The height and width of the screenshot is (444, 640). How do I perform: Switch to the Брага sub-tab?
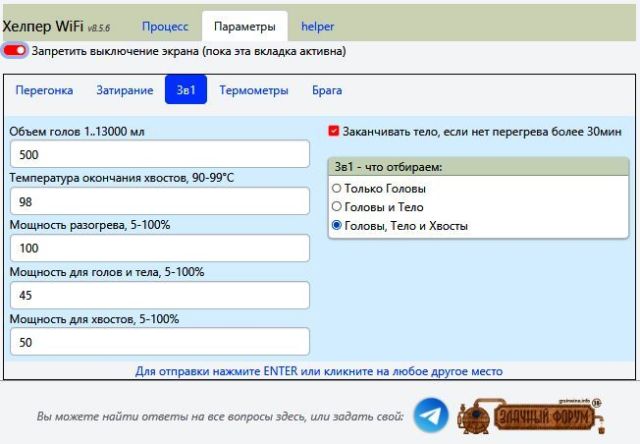click(x=327, y=90)
